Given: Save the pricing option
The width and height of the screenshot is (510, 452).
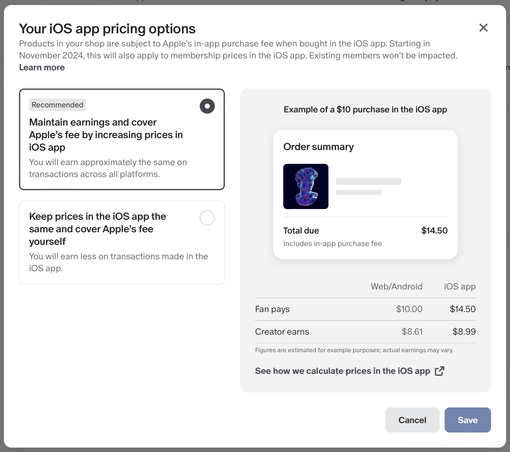Looking at the screenshot, I should (x=467, y=420).
